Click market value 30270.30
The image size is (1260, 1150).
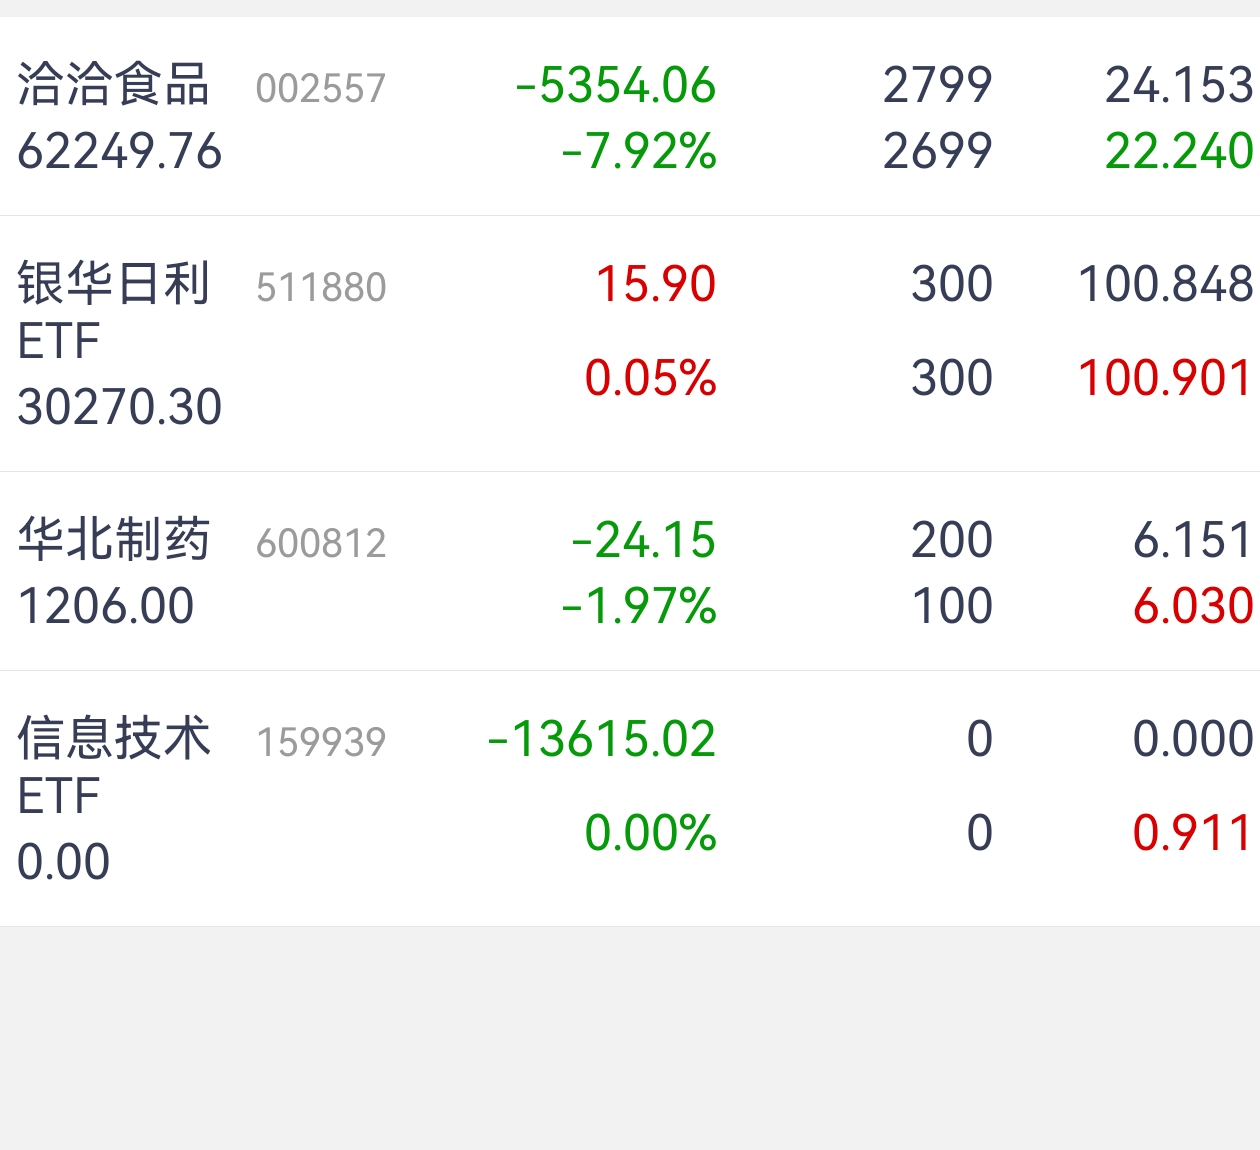[x=119, y=407]
